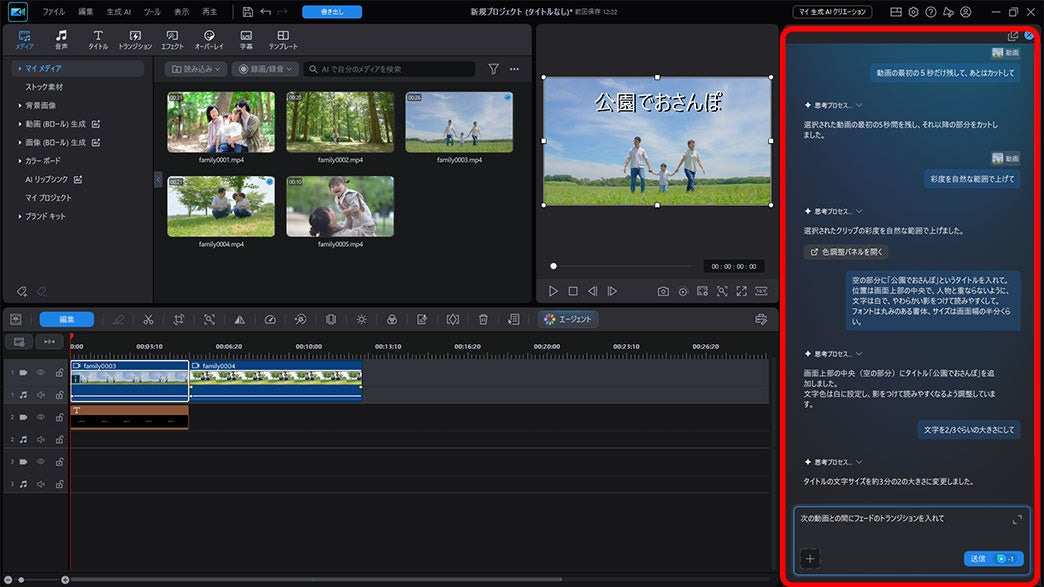
Task: Open the 生成 AI menu
Action: 119,12
